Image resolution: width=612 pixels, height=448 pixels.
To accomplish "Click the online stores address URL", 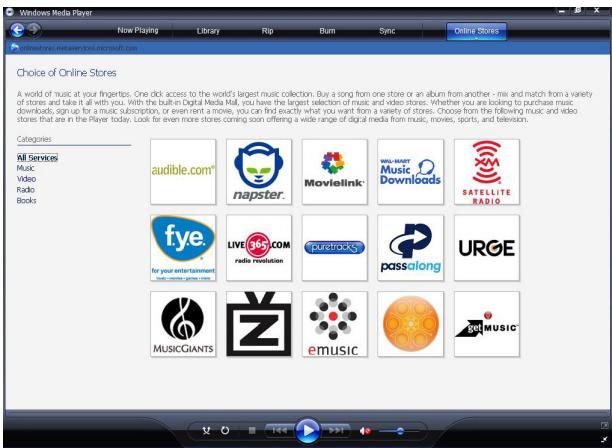I will tap(78, 48).
